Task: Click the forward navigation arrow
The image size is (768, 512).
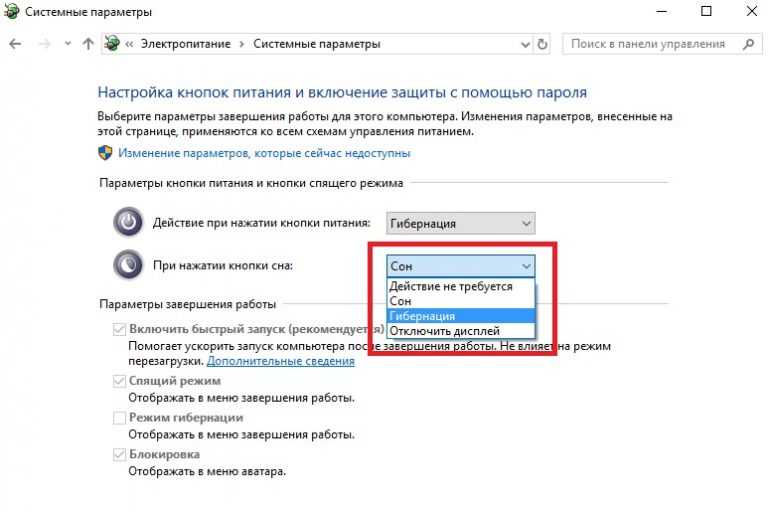Action: (x=44, y=44)
